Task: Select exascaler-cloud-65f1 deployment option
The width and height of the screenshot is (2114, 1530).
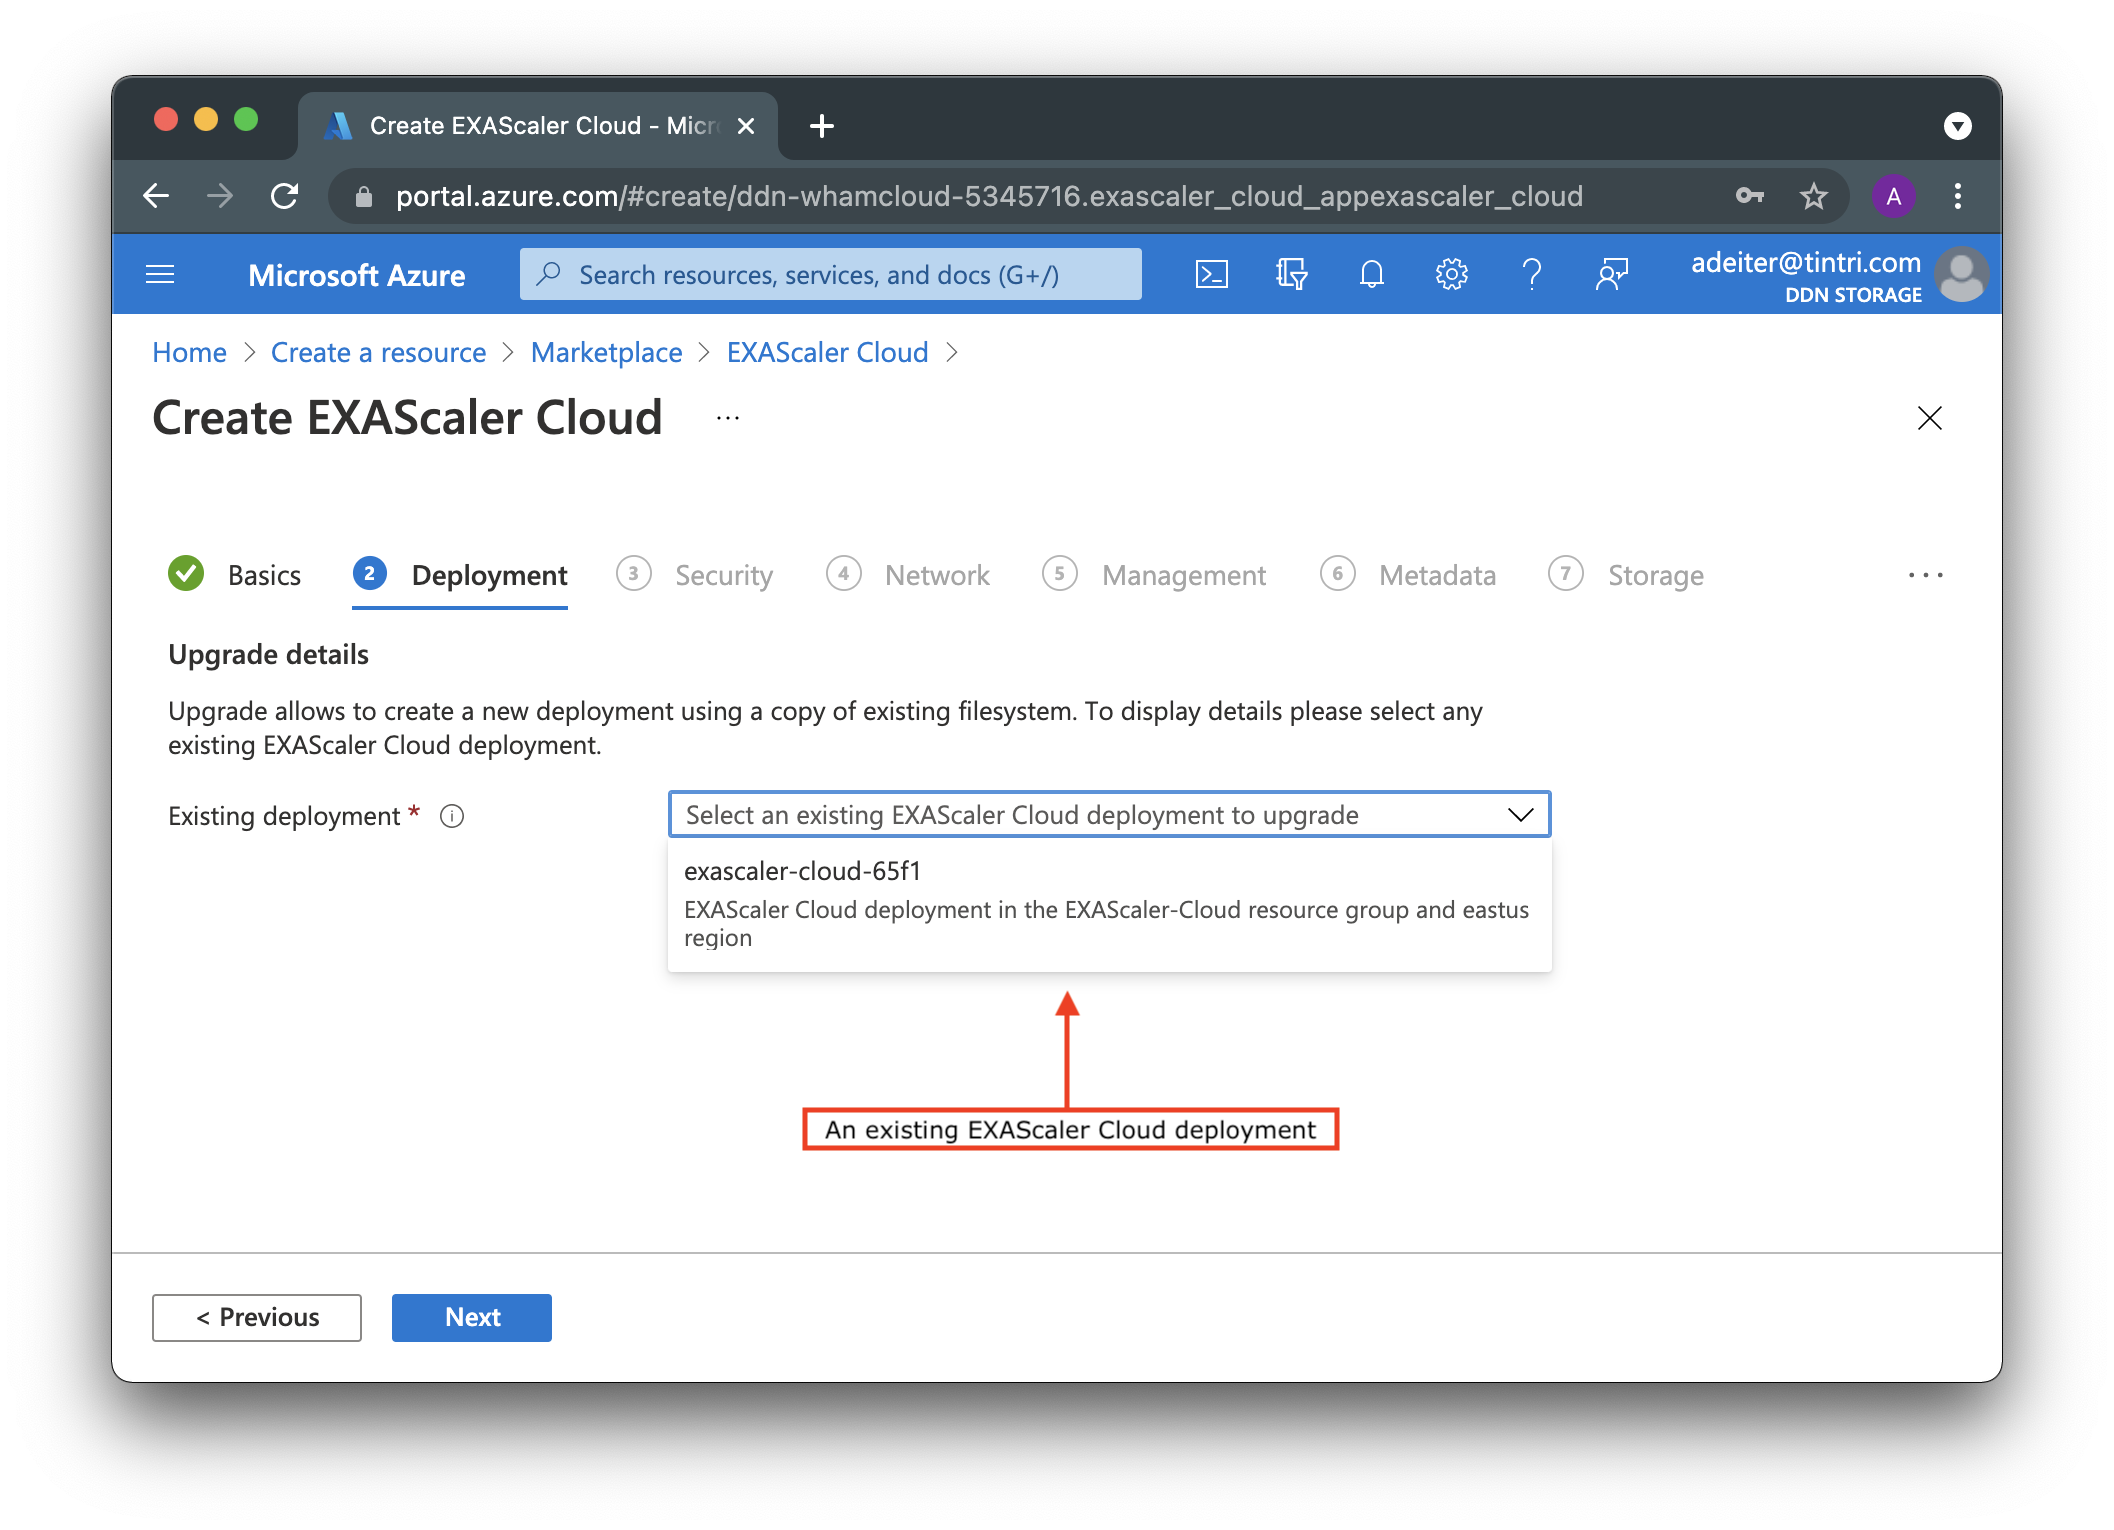Action: [1109, 904]
